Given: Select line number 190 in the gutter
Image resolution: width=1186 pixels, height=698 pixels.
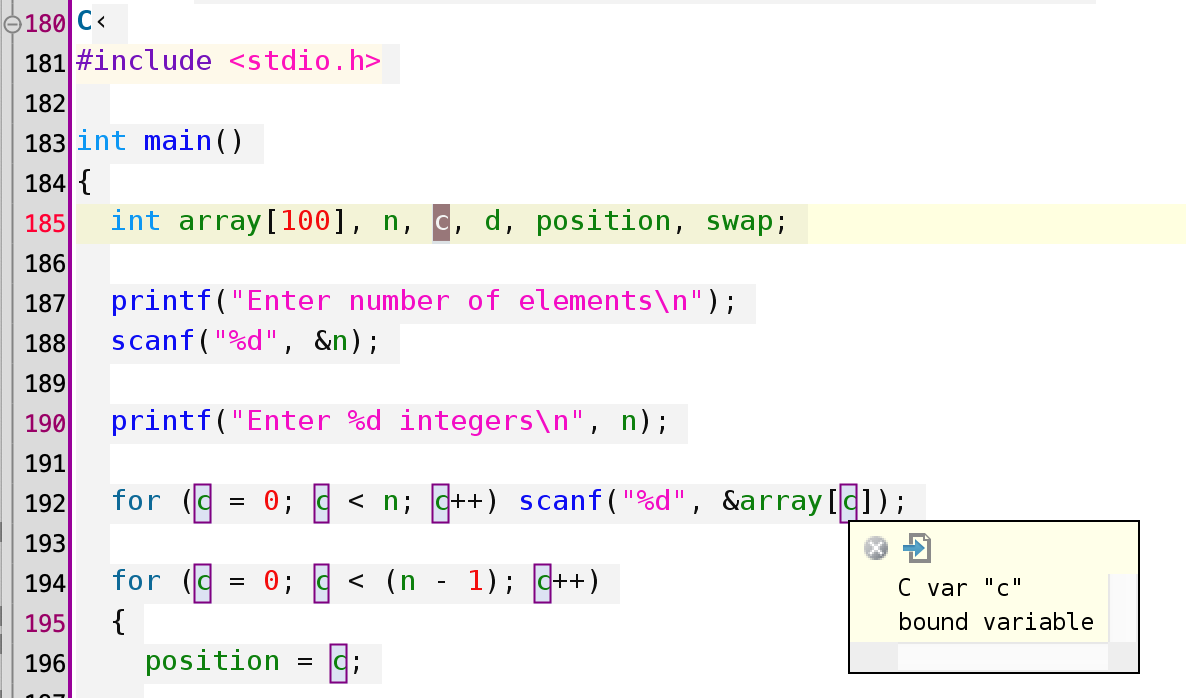Looking at the screenshot, I should tap(45, 423).
